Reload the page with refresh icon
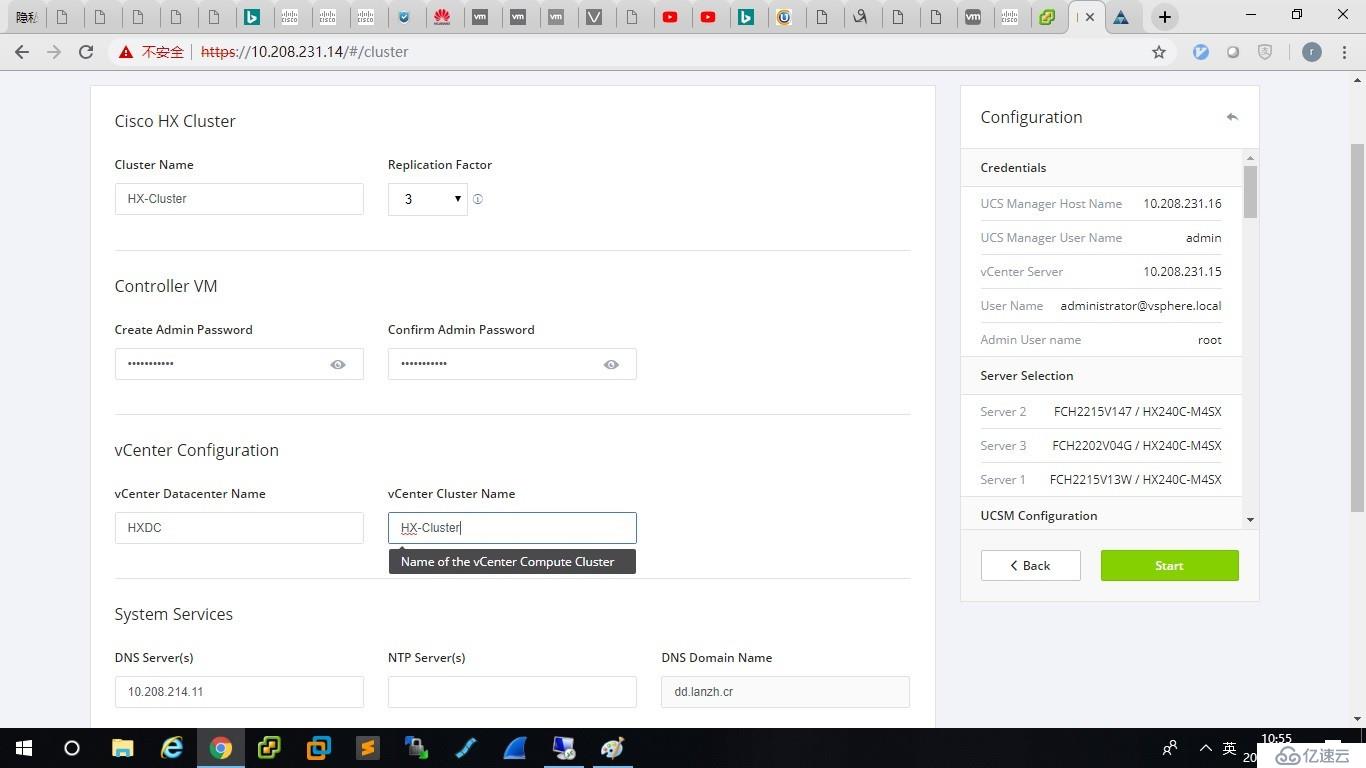Viewport: 1366px width, 768px height. 86,52
